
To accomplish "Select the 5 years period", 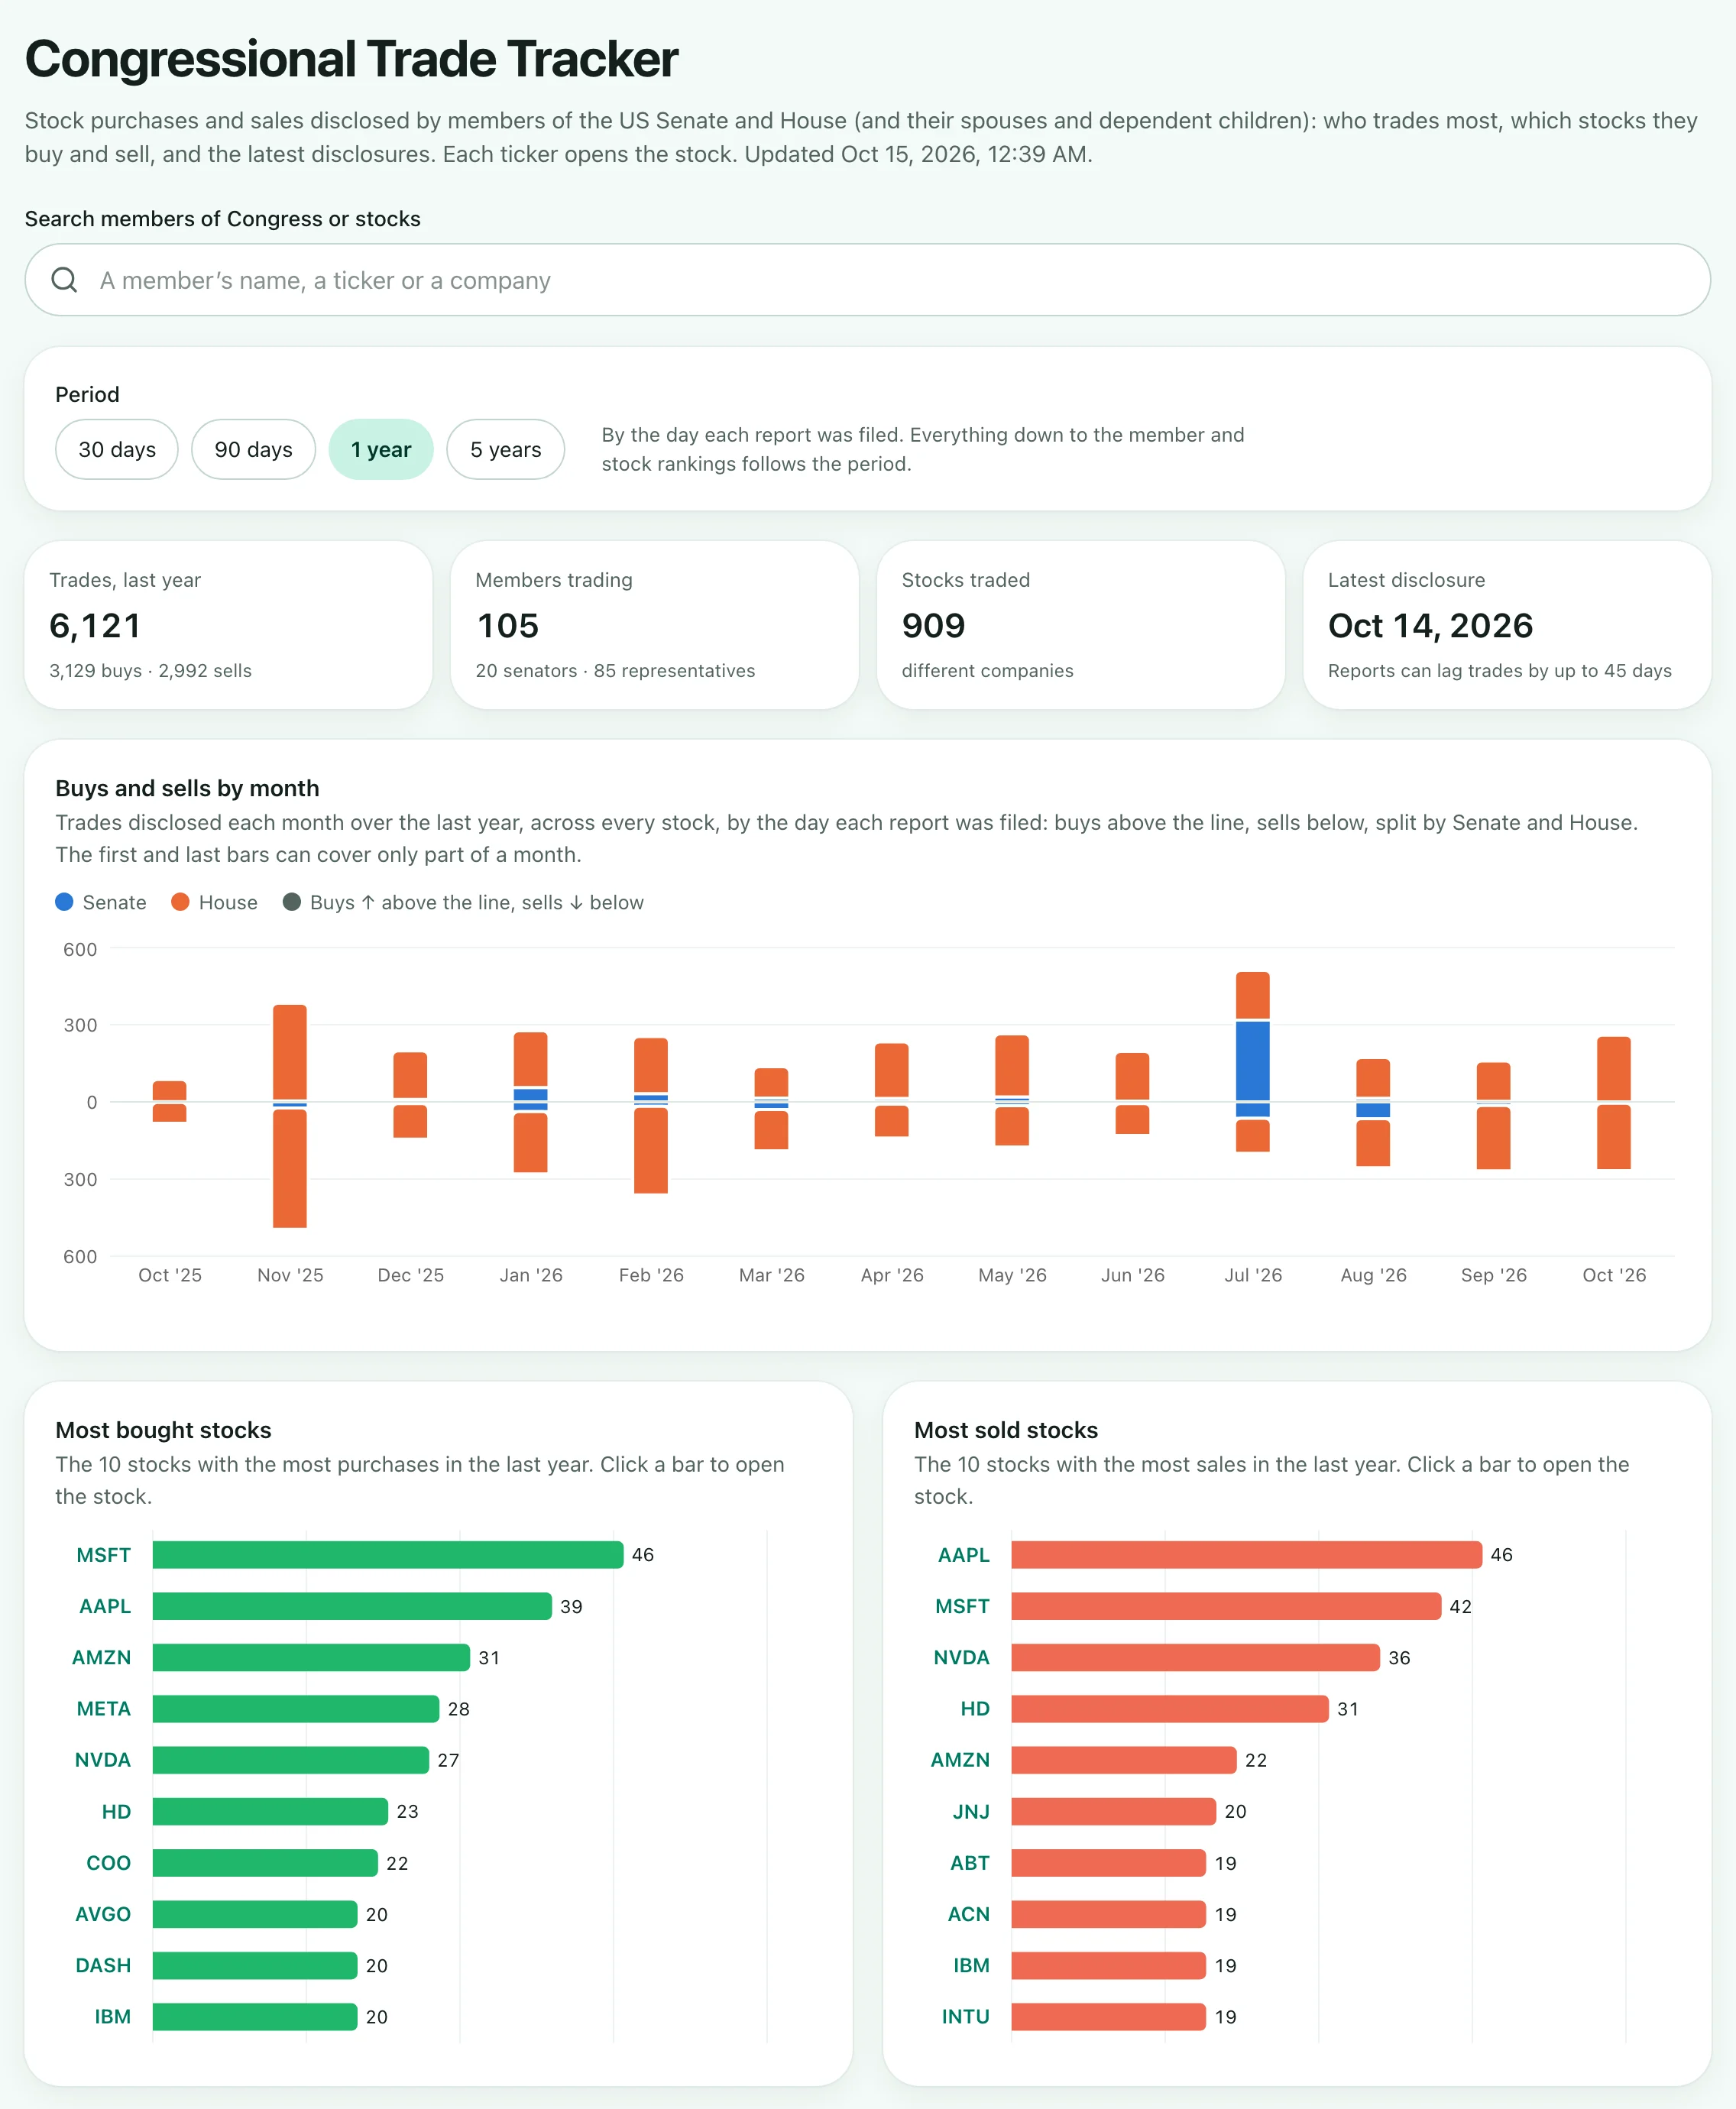I will 505,449.
